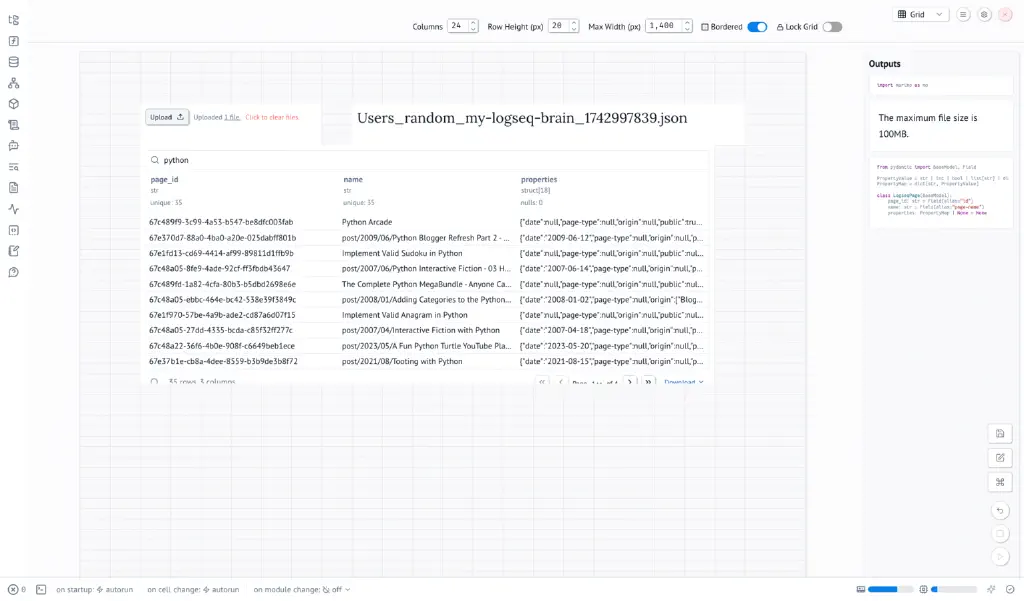Open the scratchpad notebook-pen icon

pyautogui.click(x=14, y=251)
